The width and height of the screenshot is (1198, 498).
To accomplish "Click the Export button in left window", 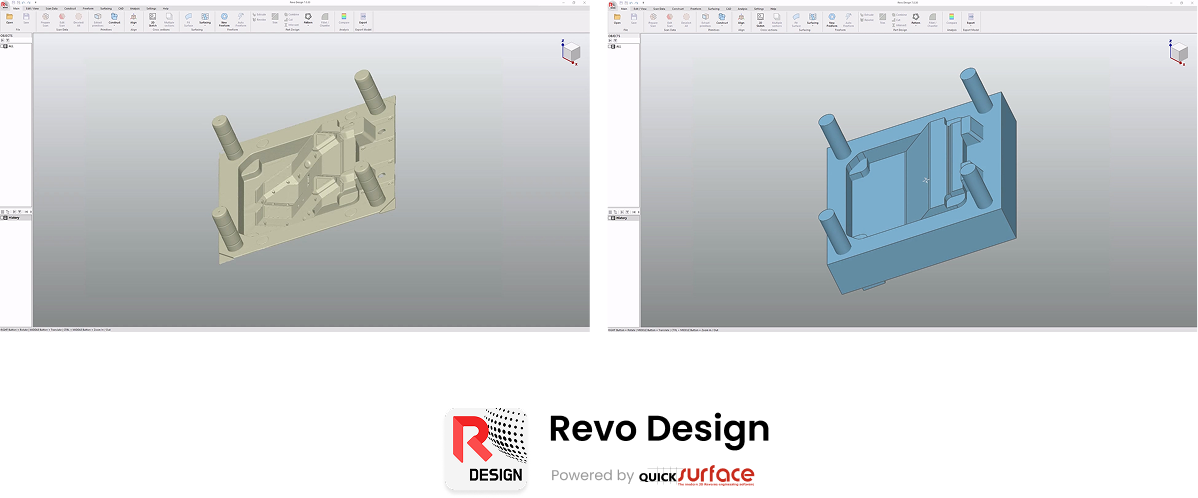I will coord(362,18).
